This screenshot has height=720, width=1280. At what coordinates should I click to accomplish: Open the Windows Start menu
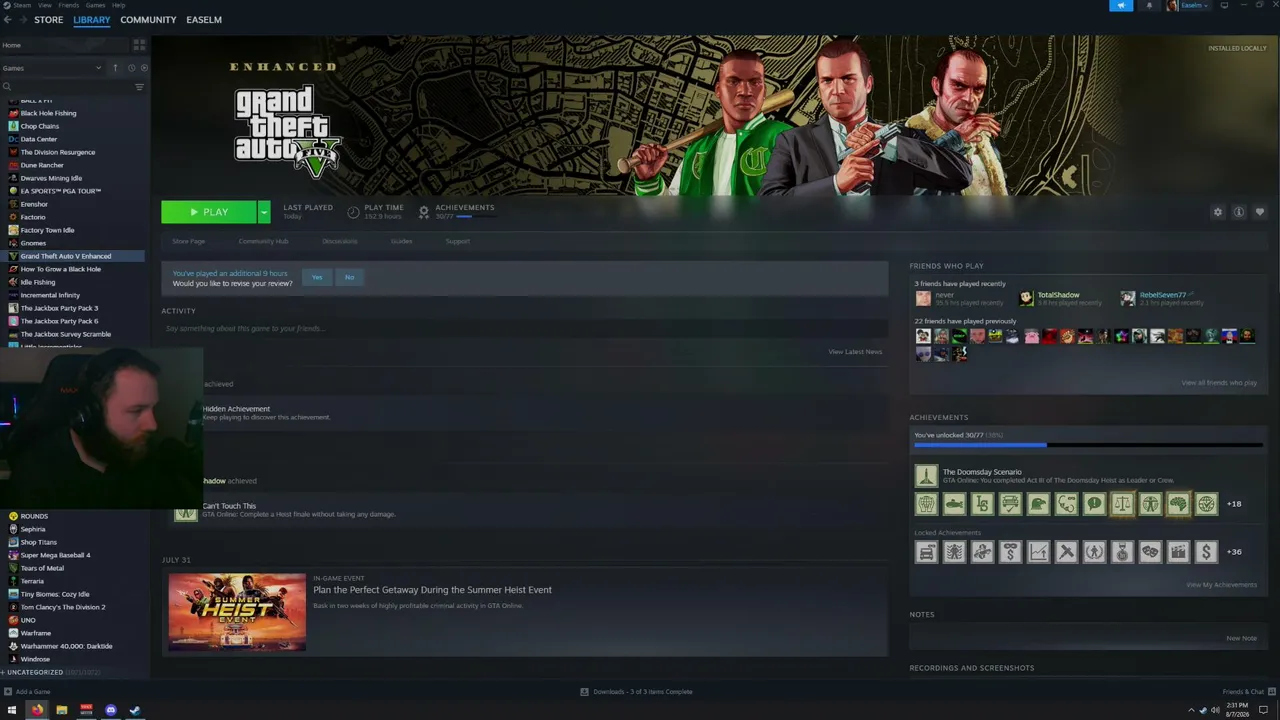point(12,710)
